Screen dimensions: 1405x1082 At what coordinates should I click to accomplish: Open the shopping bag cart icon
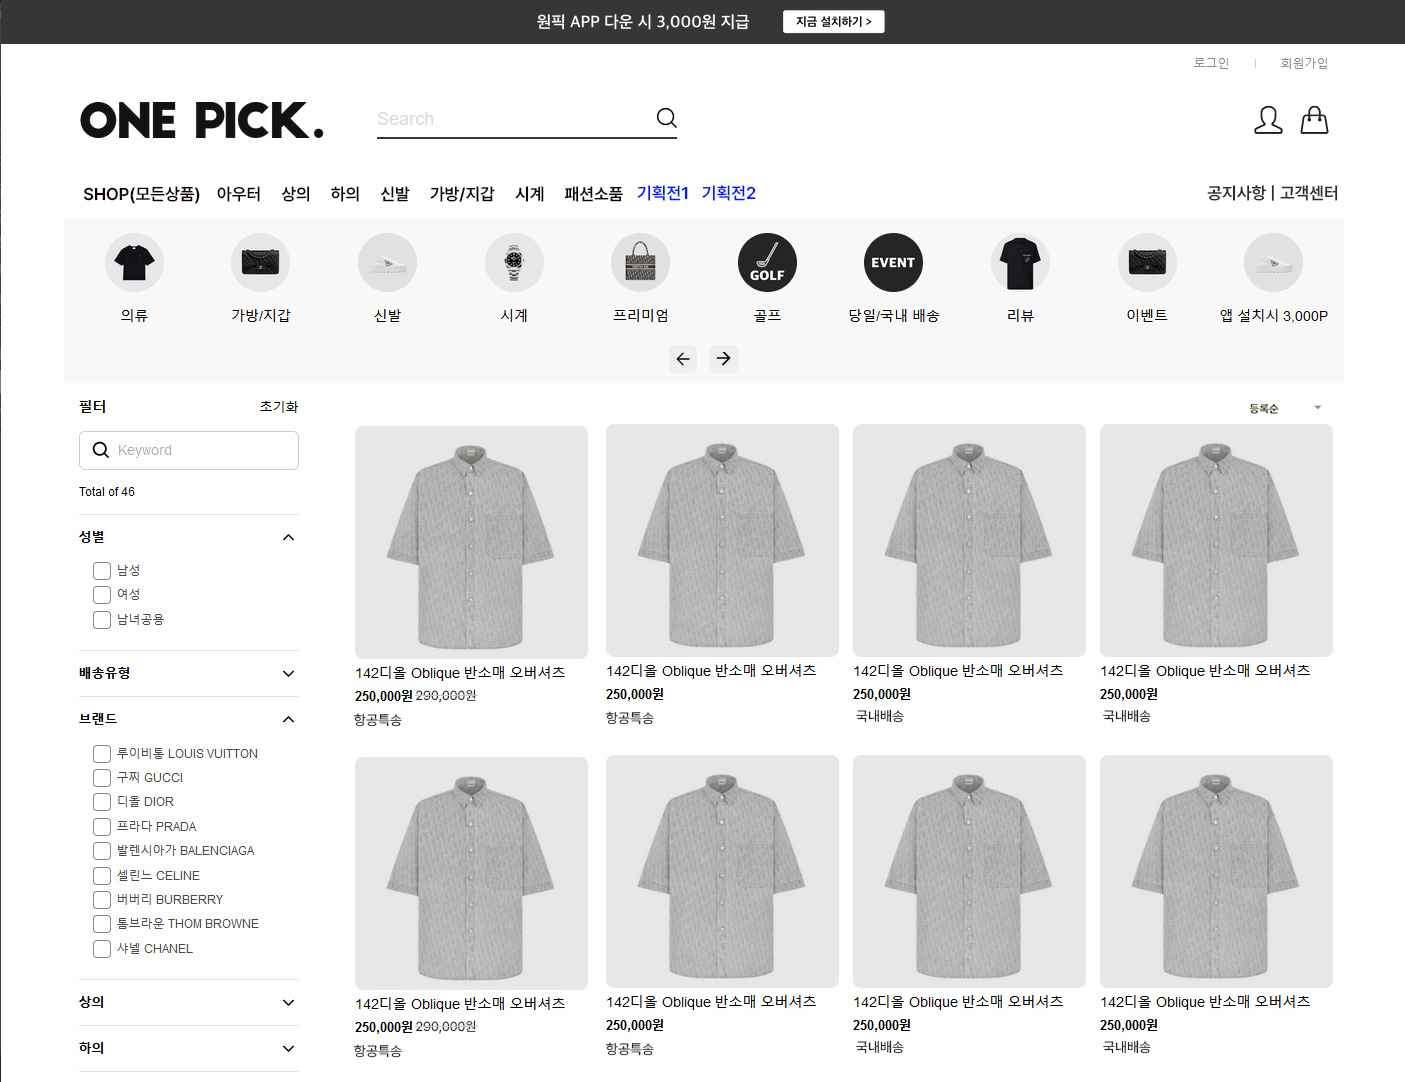click(x=1314, y=120)
